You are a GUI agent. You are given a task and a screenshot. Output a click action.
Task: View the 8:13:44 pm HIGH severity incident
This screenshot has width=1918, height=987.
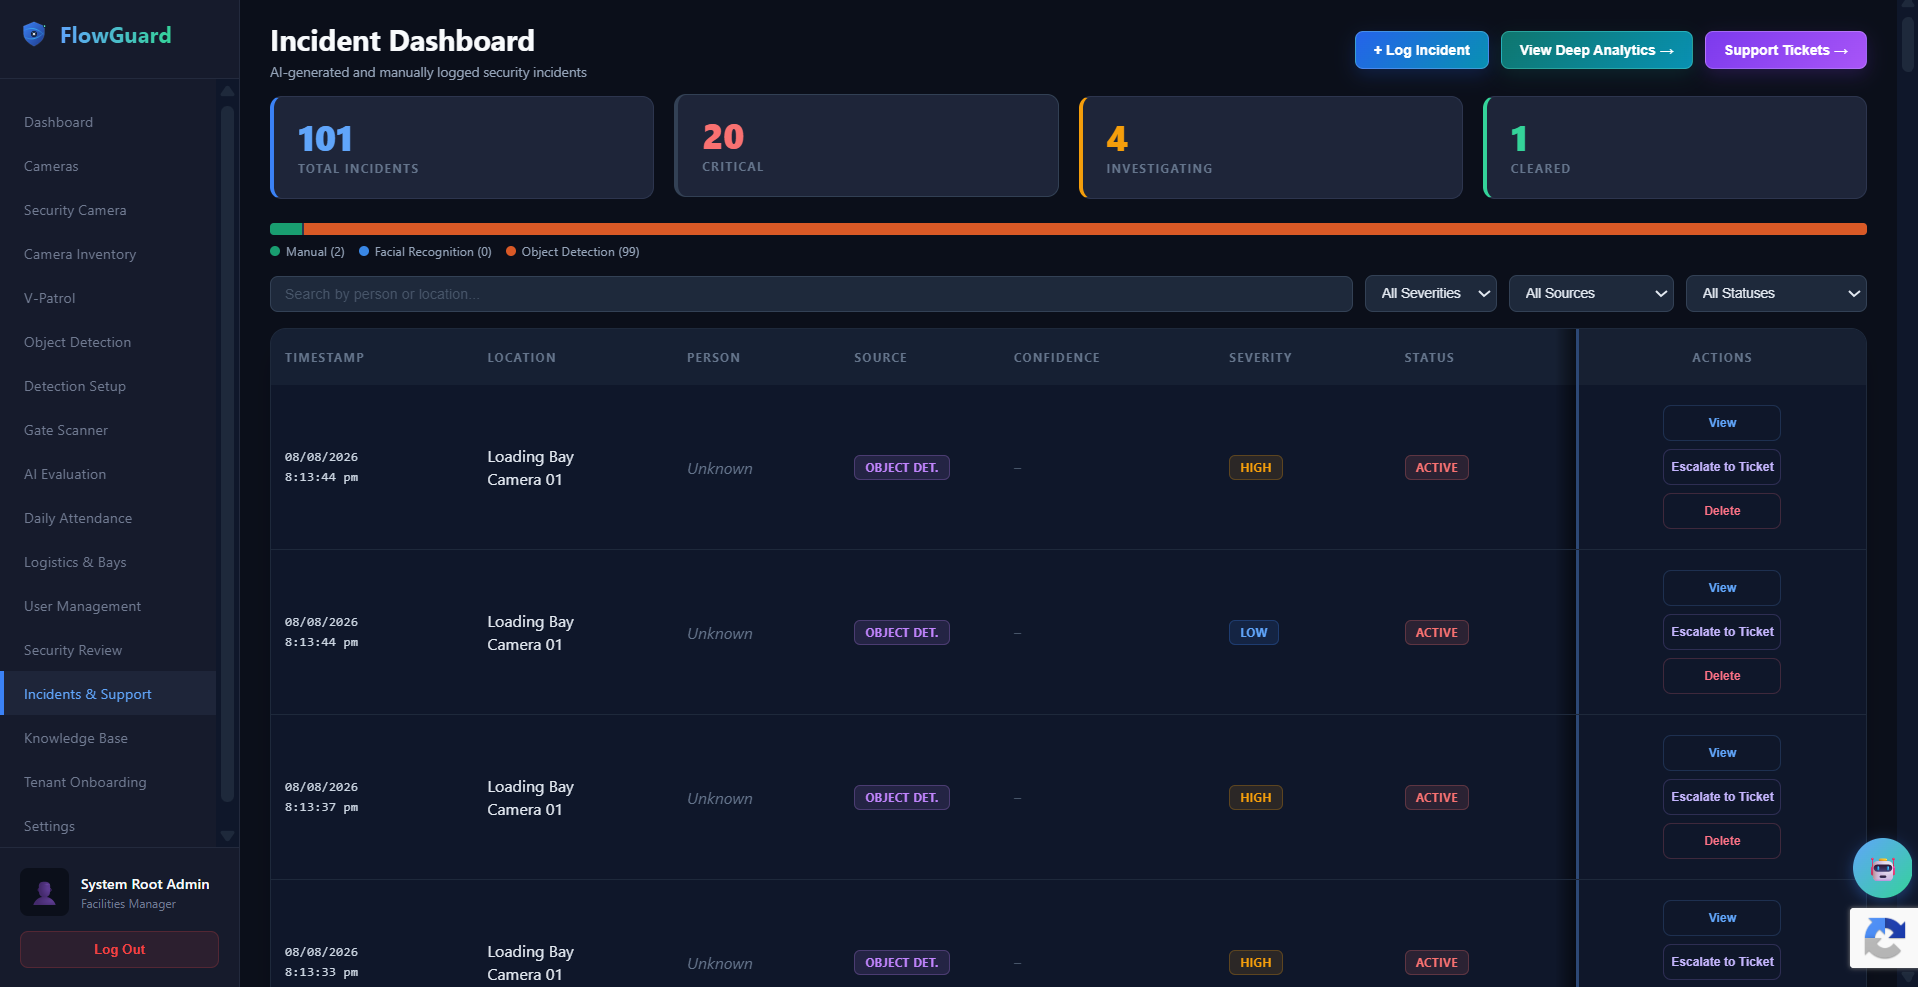[1721, 423]
